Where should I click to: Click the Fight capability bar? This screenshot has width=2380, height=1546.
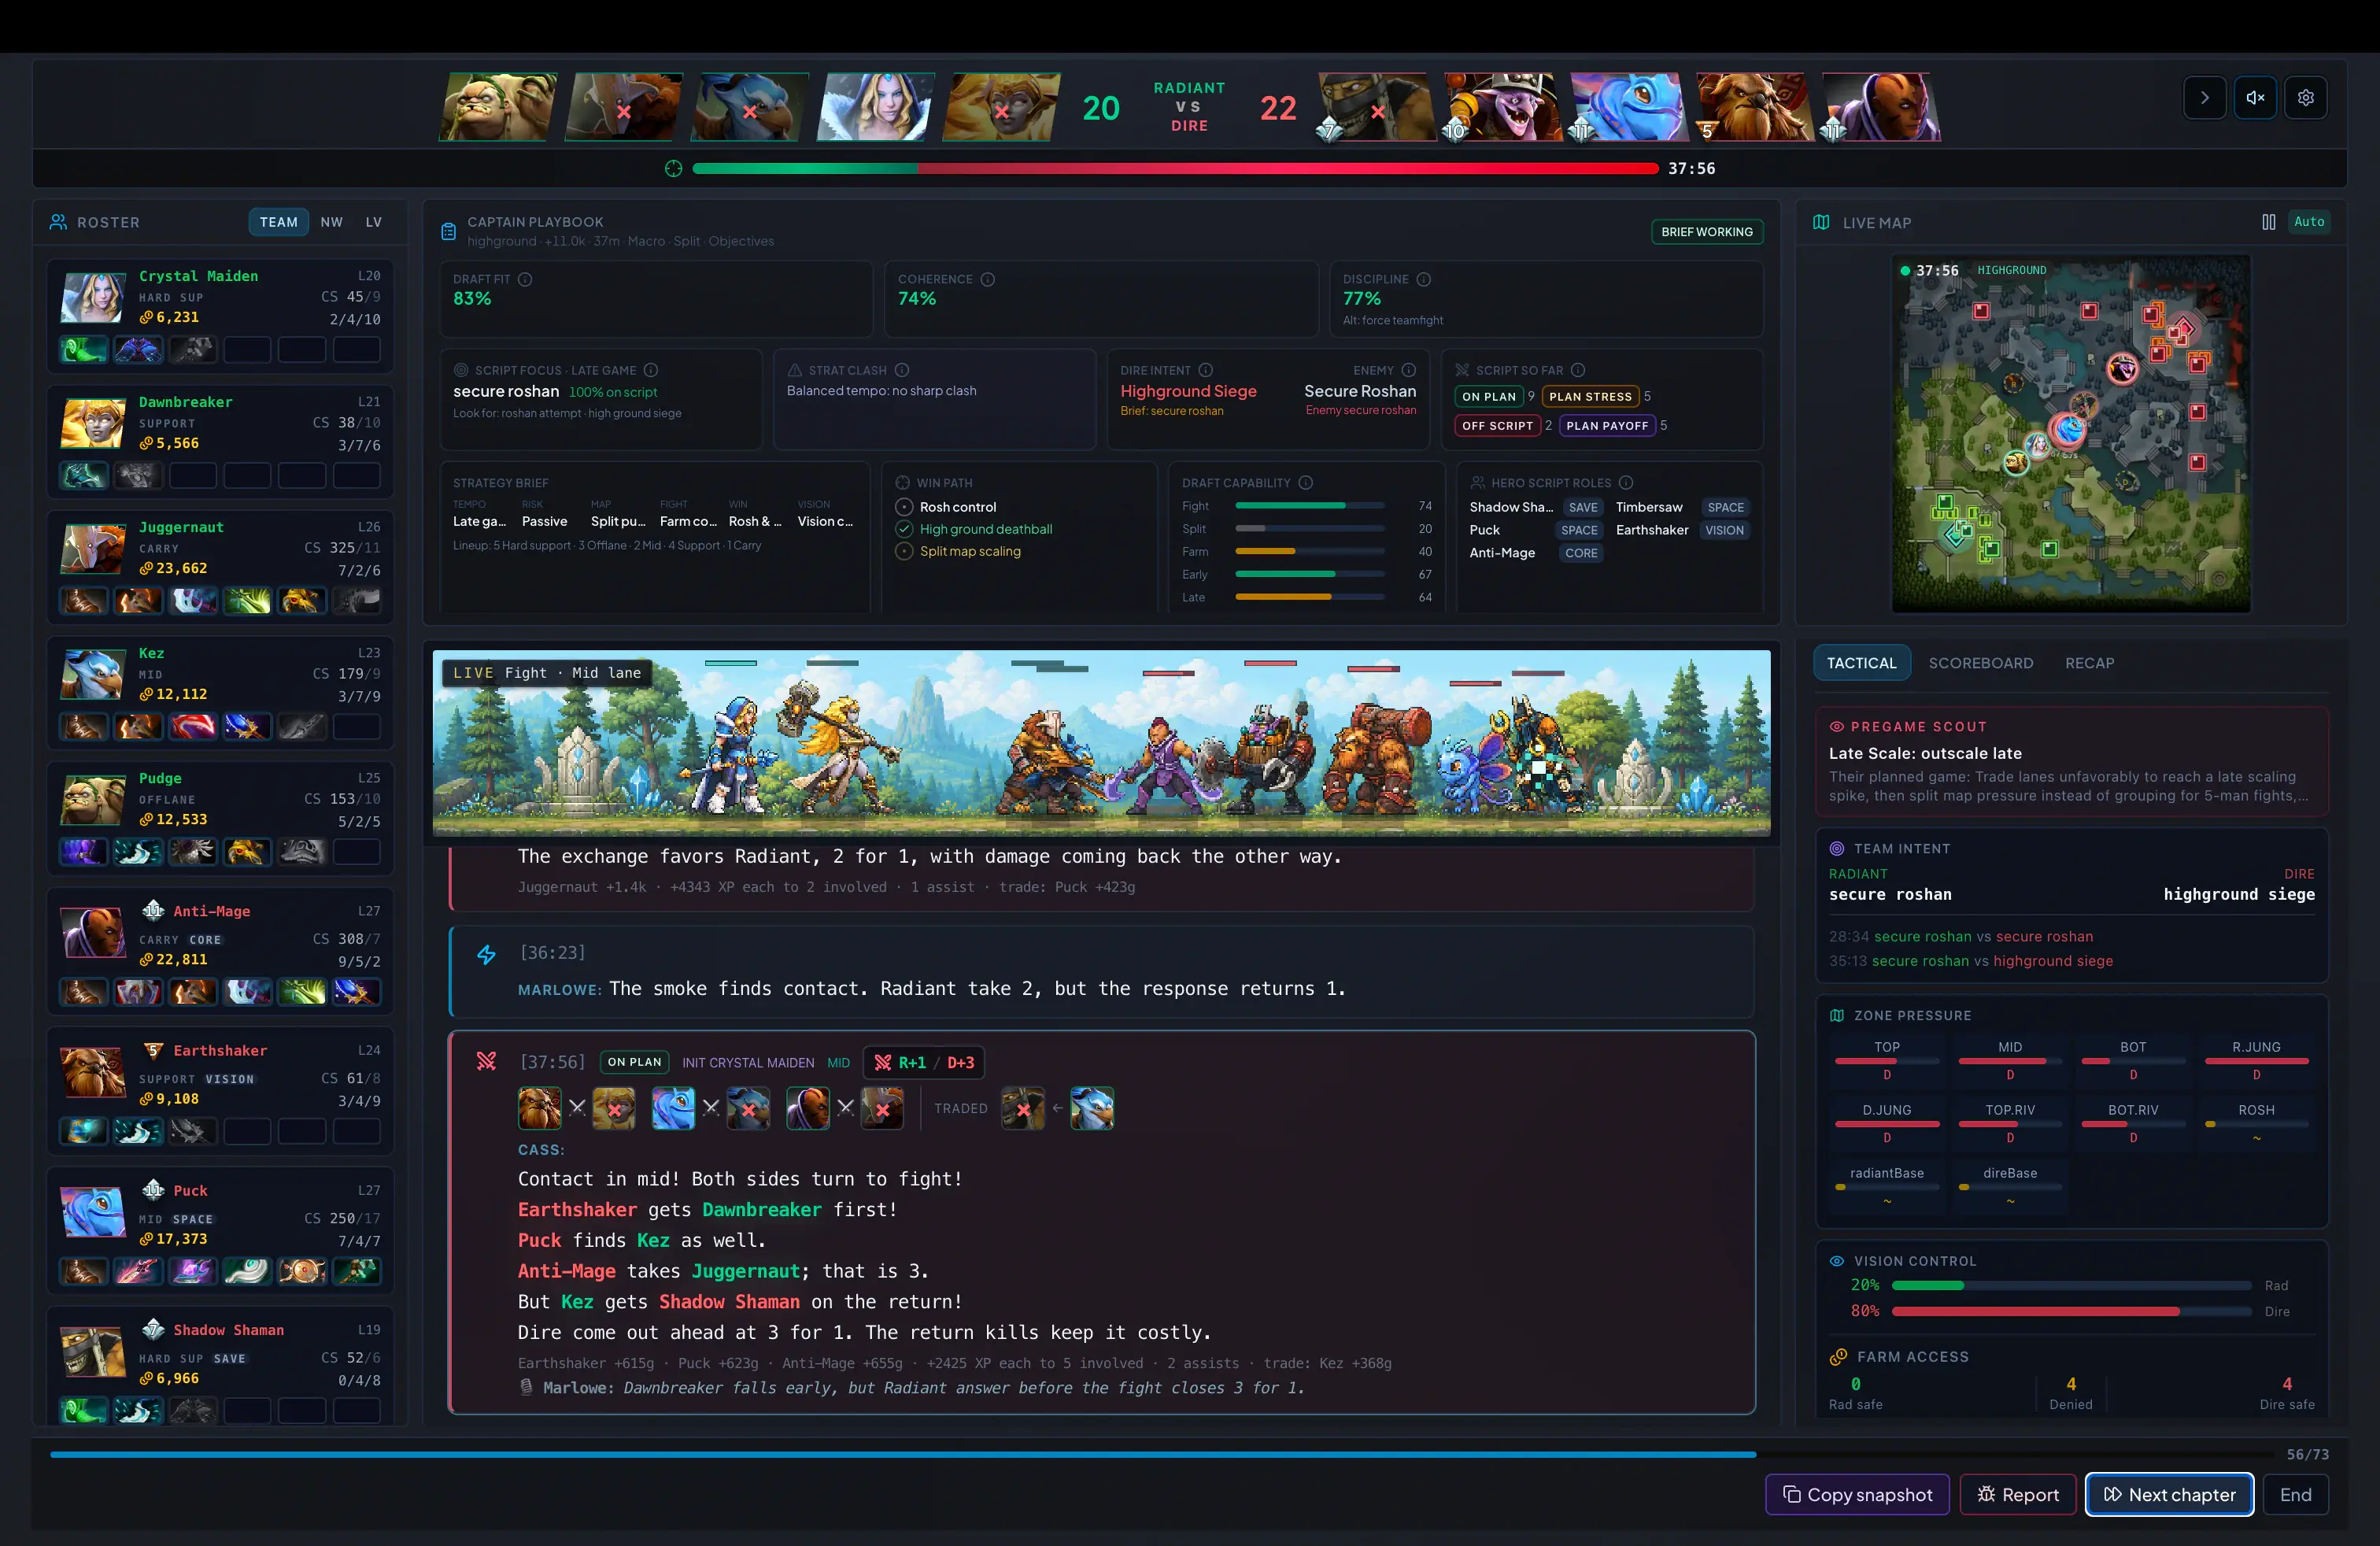tap(1310, 506)
